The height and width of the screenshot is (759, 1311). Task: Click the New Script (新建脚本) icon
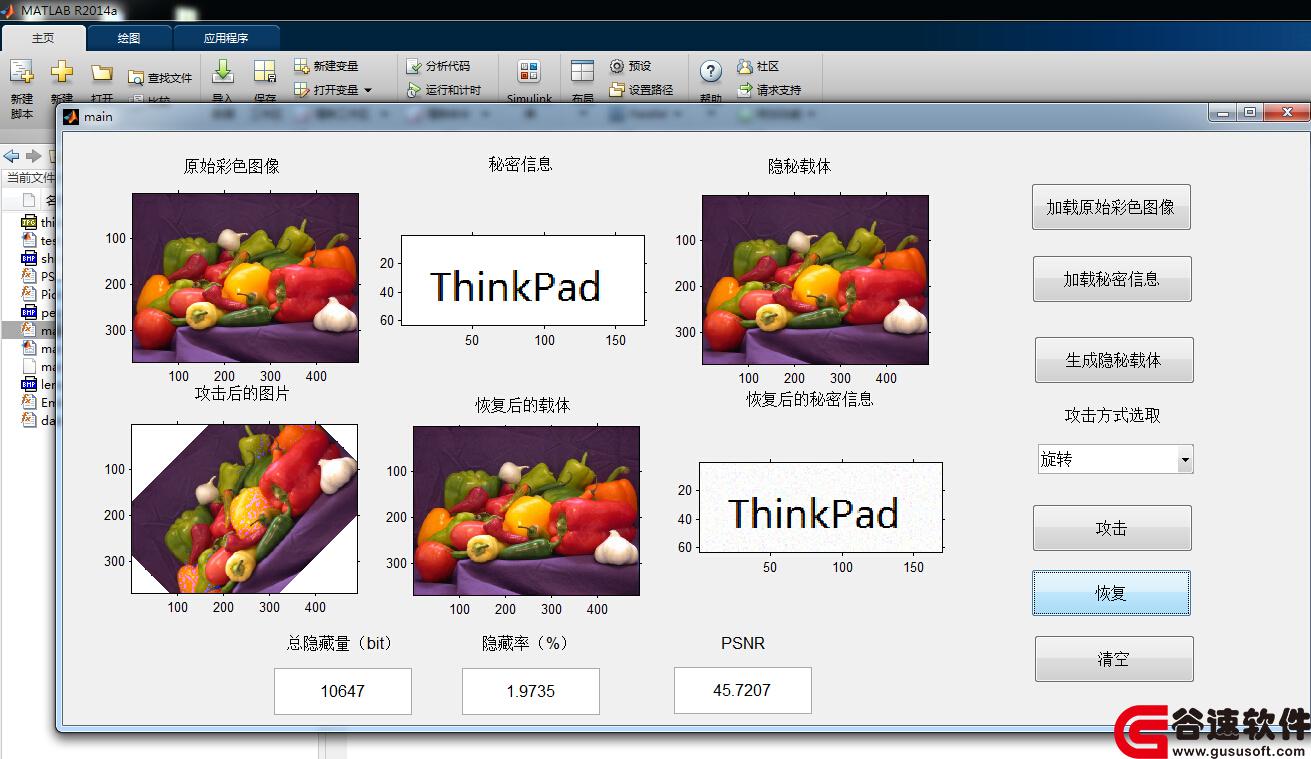21,72
